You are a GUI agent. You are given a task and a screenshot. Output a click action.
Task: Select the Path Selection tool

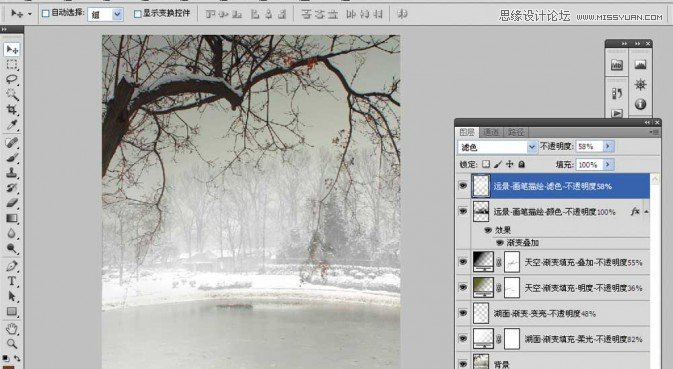point(12,296)
